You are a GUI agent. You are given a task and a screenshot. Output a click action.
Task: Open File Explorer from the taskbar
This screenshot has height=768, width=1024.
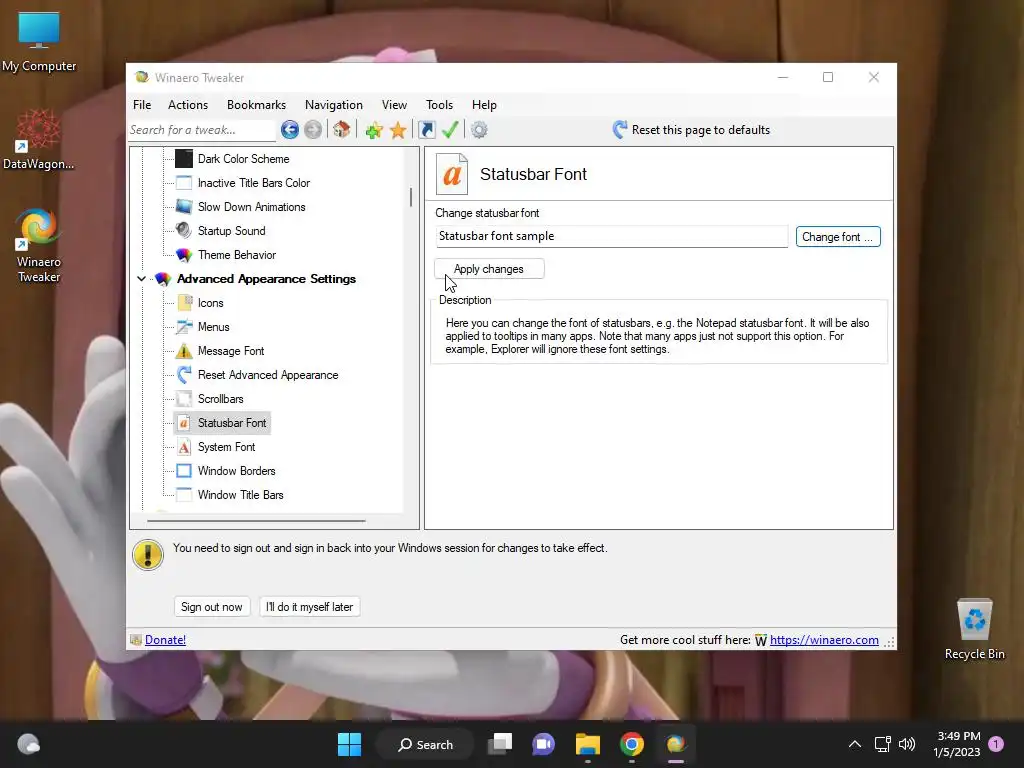click(x=588, y=744)
